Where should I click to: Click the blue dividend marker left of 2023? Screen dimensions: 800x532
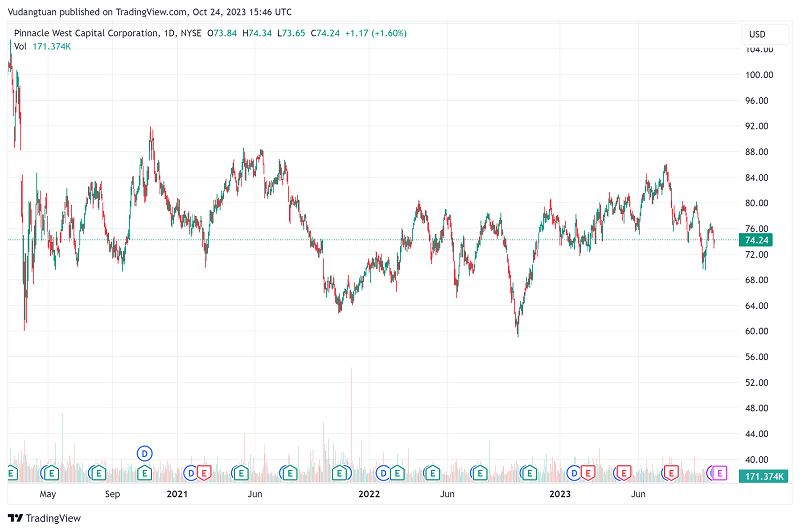[x=574, y=472]
